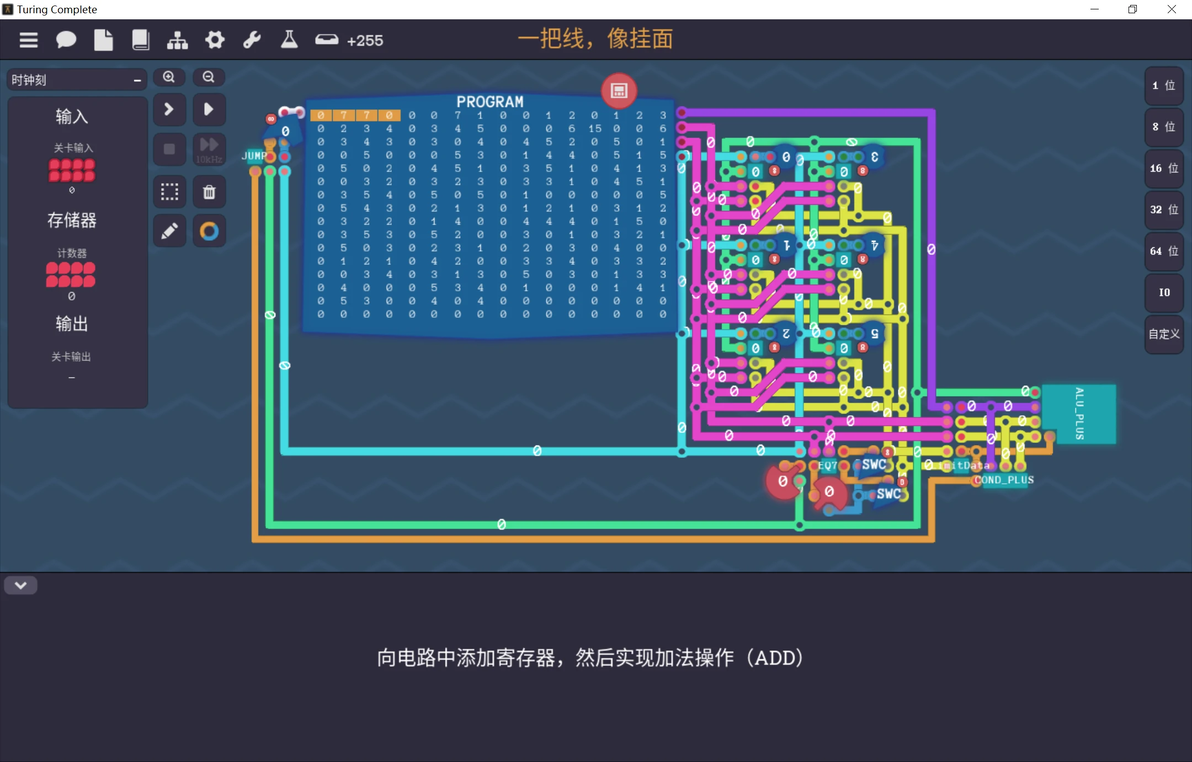Screen dimensions: 1192x762
Task: Open the component hierarchy map icon
Action: 177,40
